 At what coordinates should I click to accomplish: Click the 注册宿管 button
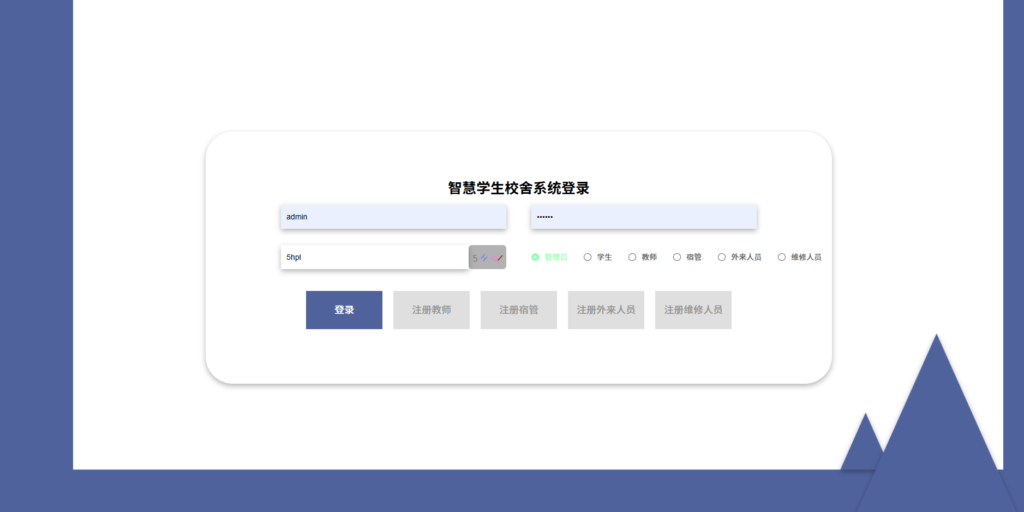click(x=519, y=310)
